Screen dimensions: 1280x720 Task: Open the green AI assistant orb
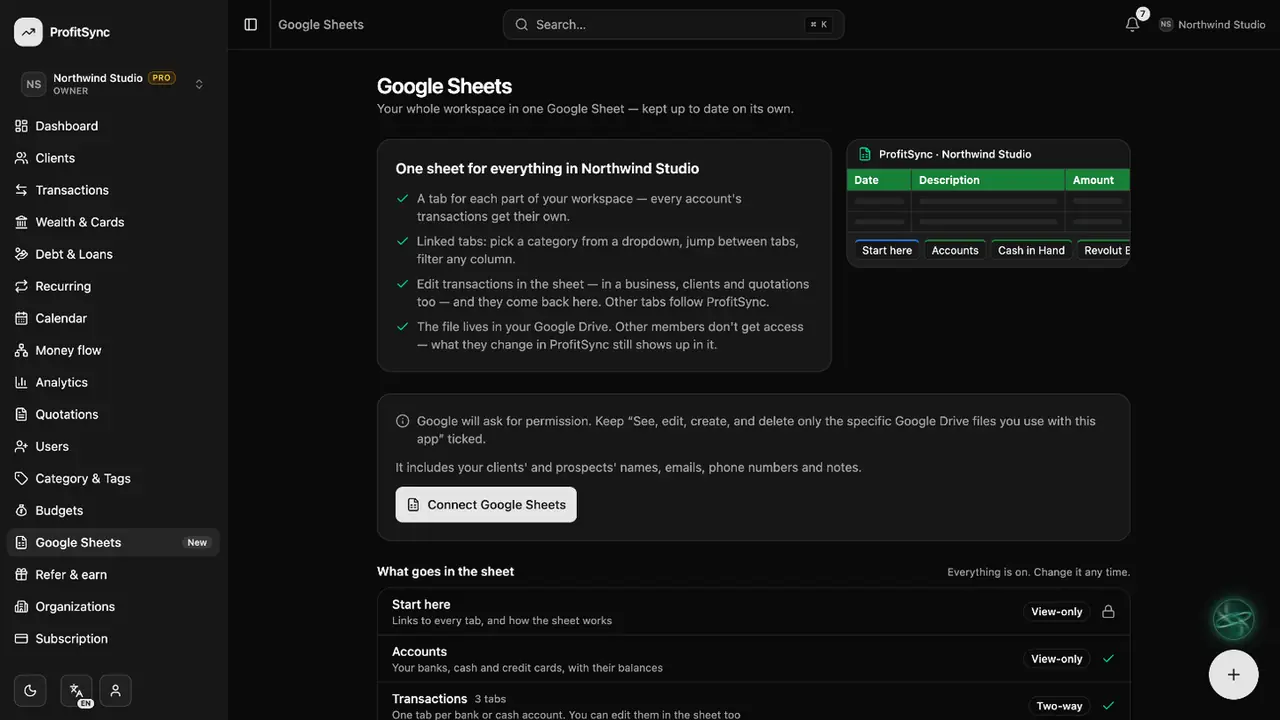tap(1233, 619)
